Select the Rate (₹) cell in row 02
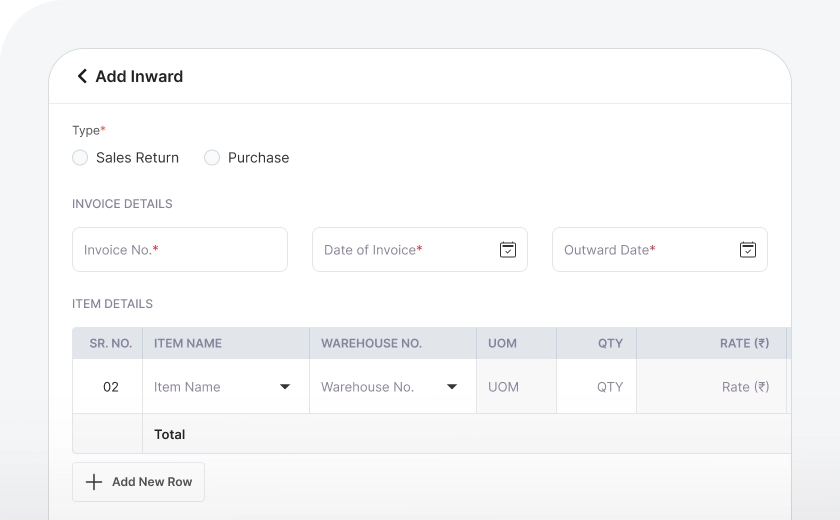The width and height of the screenshot is (840, 520). coord(712,387)
